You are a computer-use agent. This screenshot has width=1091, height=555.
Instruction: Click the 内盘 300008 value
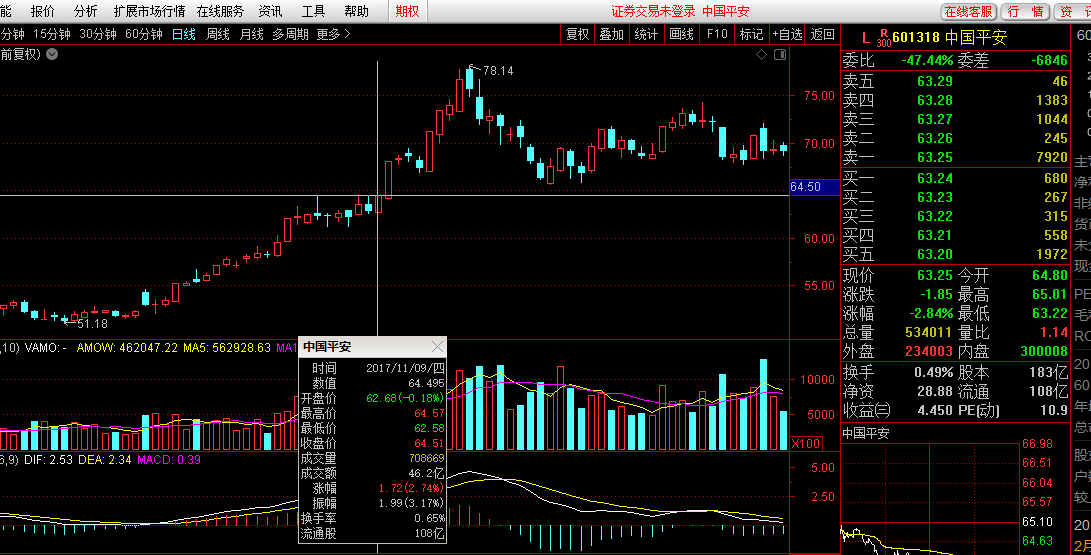point(1044,351)
